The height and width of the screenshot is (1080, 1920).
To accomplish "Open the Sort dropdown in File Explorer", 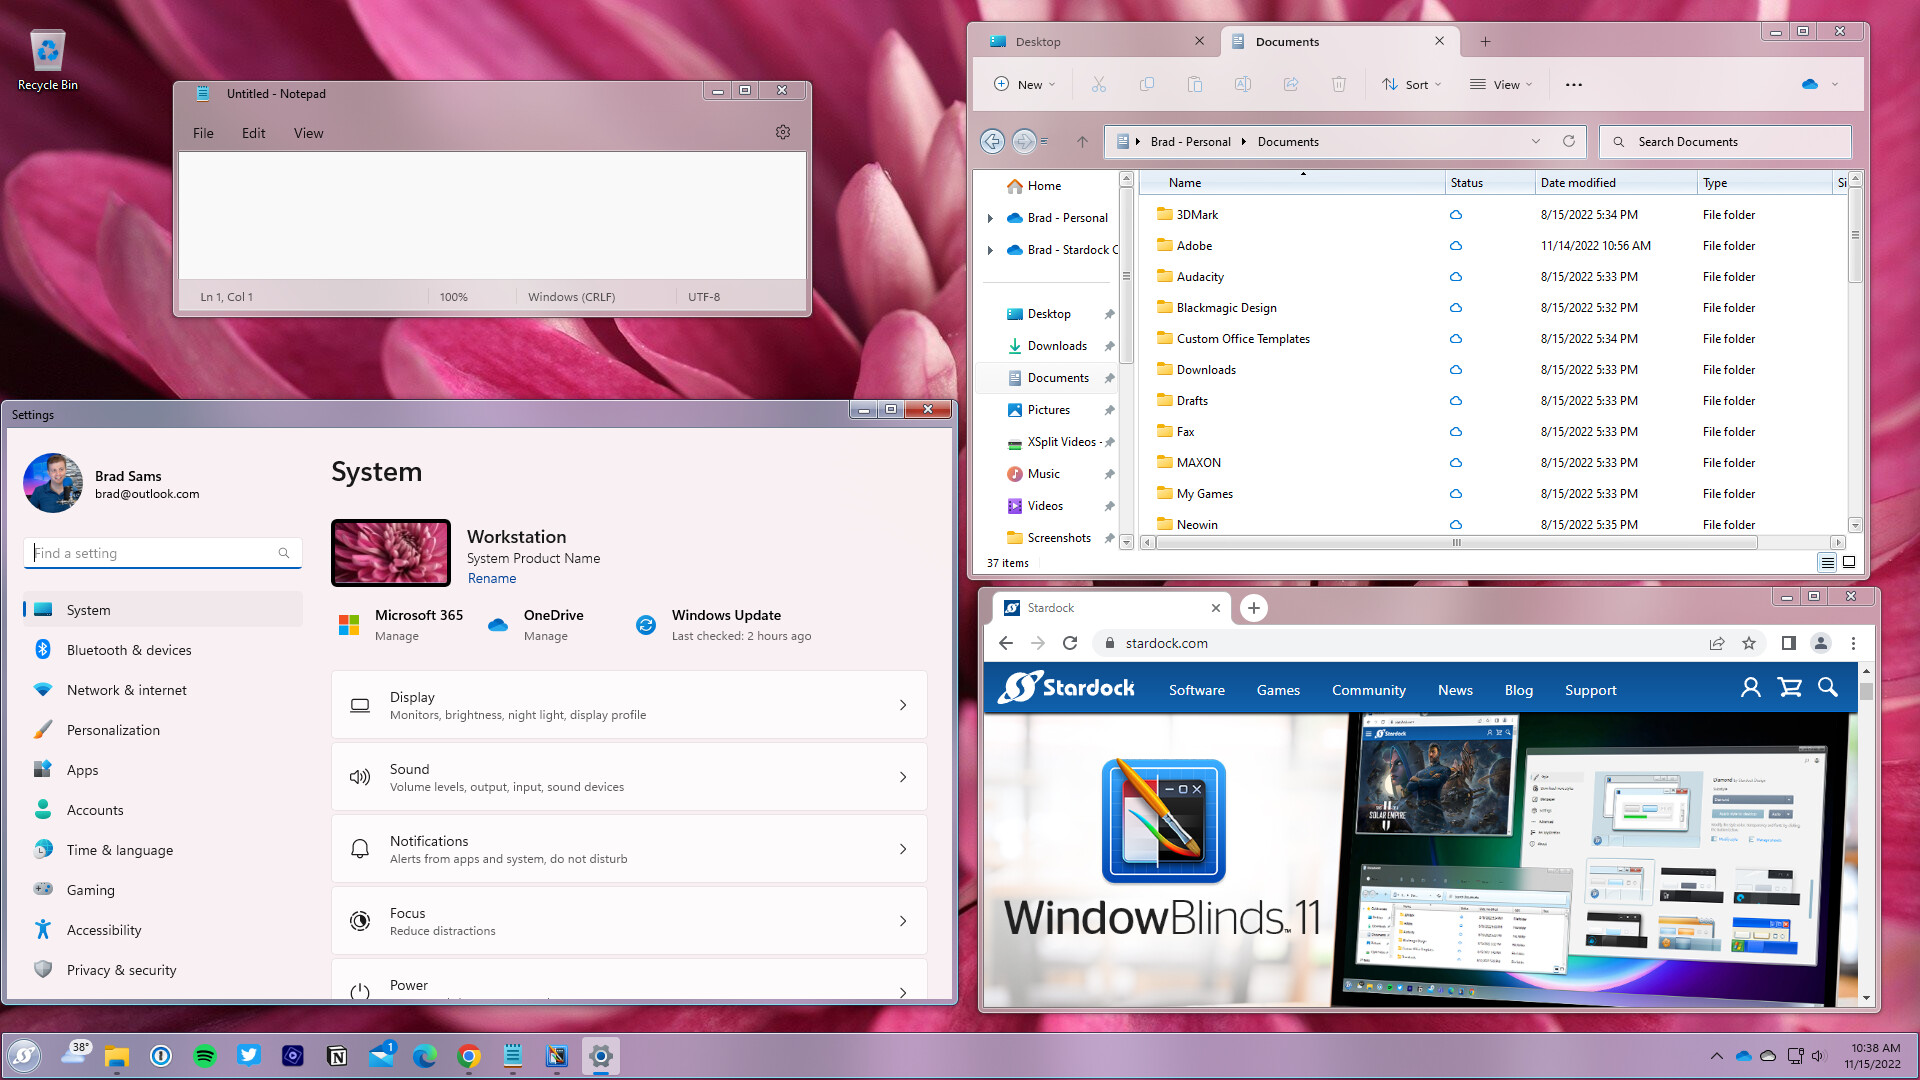I will 1411,84.
